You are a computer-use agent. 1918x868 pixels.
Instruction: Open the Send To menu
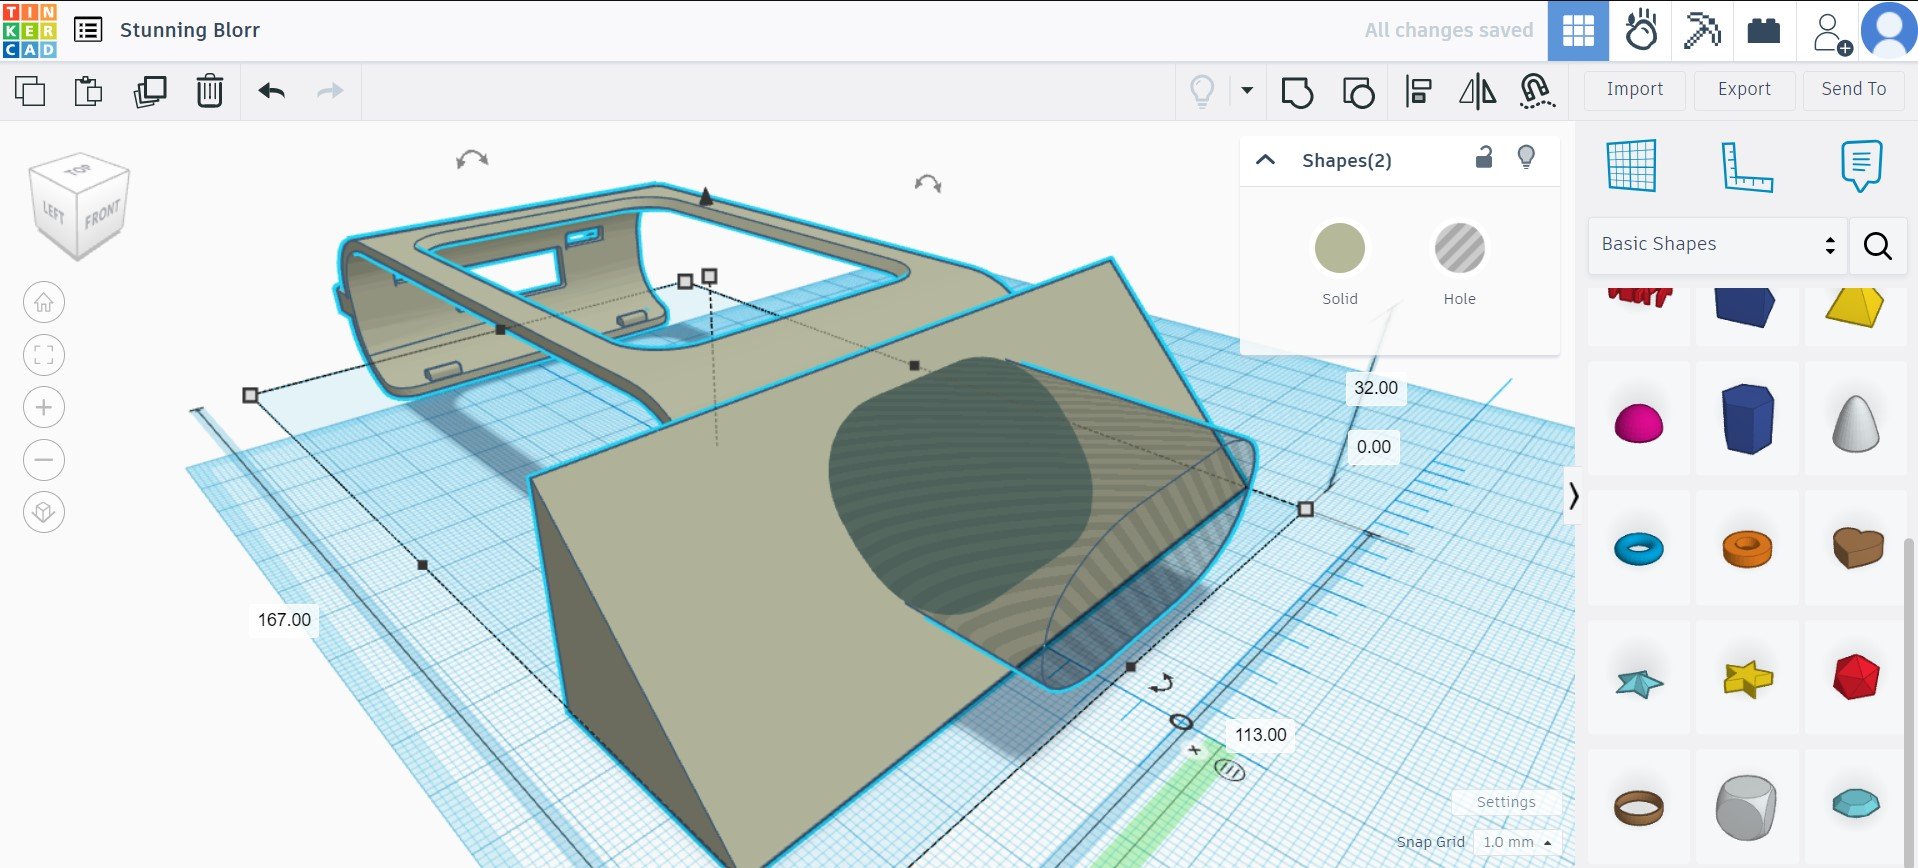pyautogui.click(x=1853, y=89)
